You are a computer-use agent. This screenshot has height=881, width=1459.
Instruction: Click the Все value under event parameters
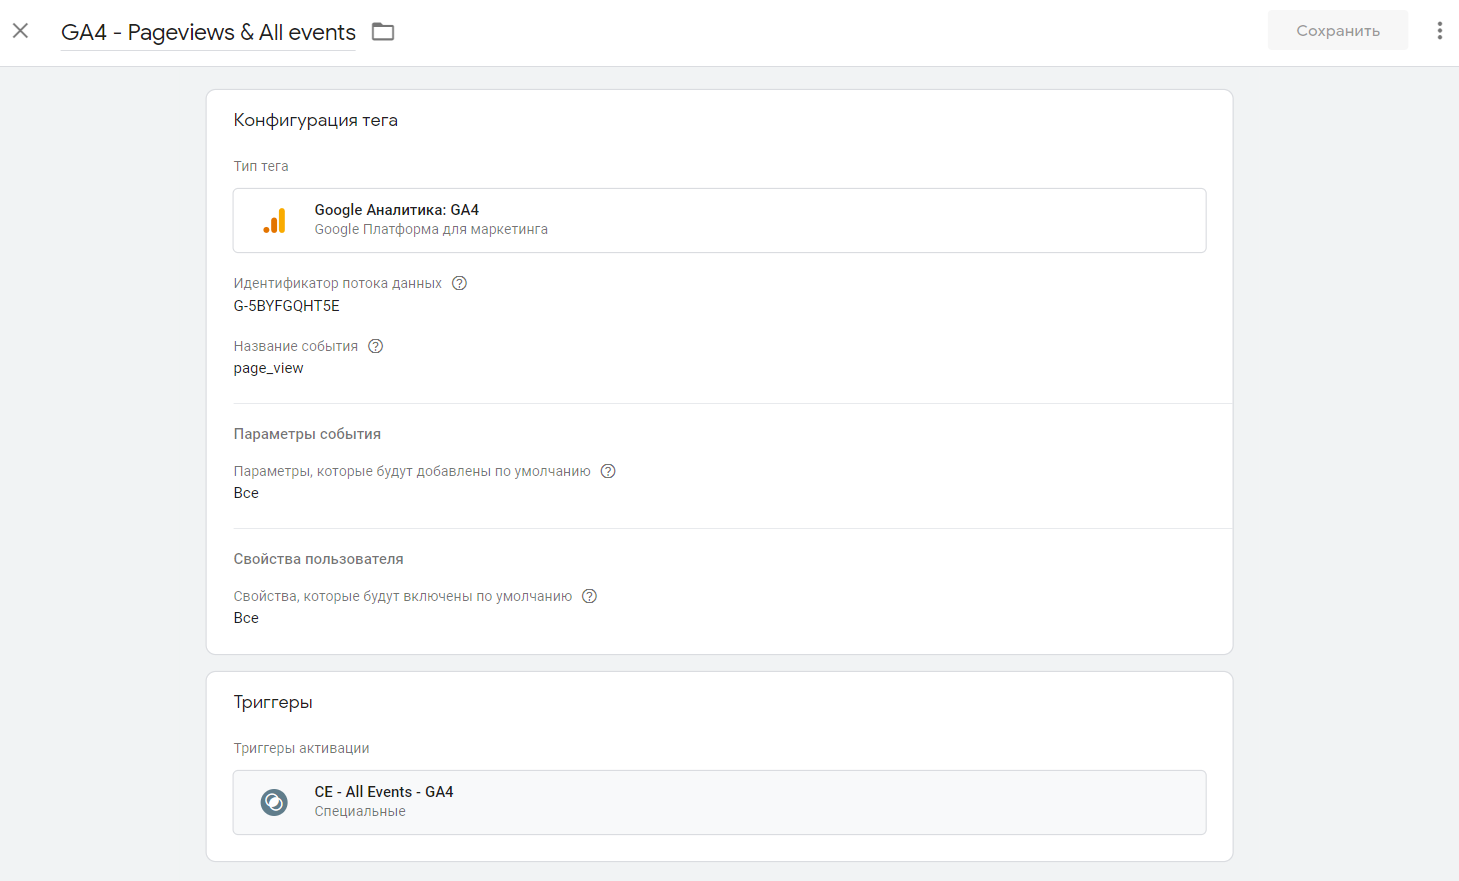[246, 493]
